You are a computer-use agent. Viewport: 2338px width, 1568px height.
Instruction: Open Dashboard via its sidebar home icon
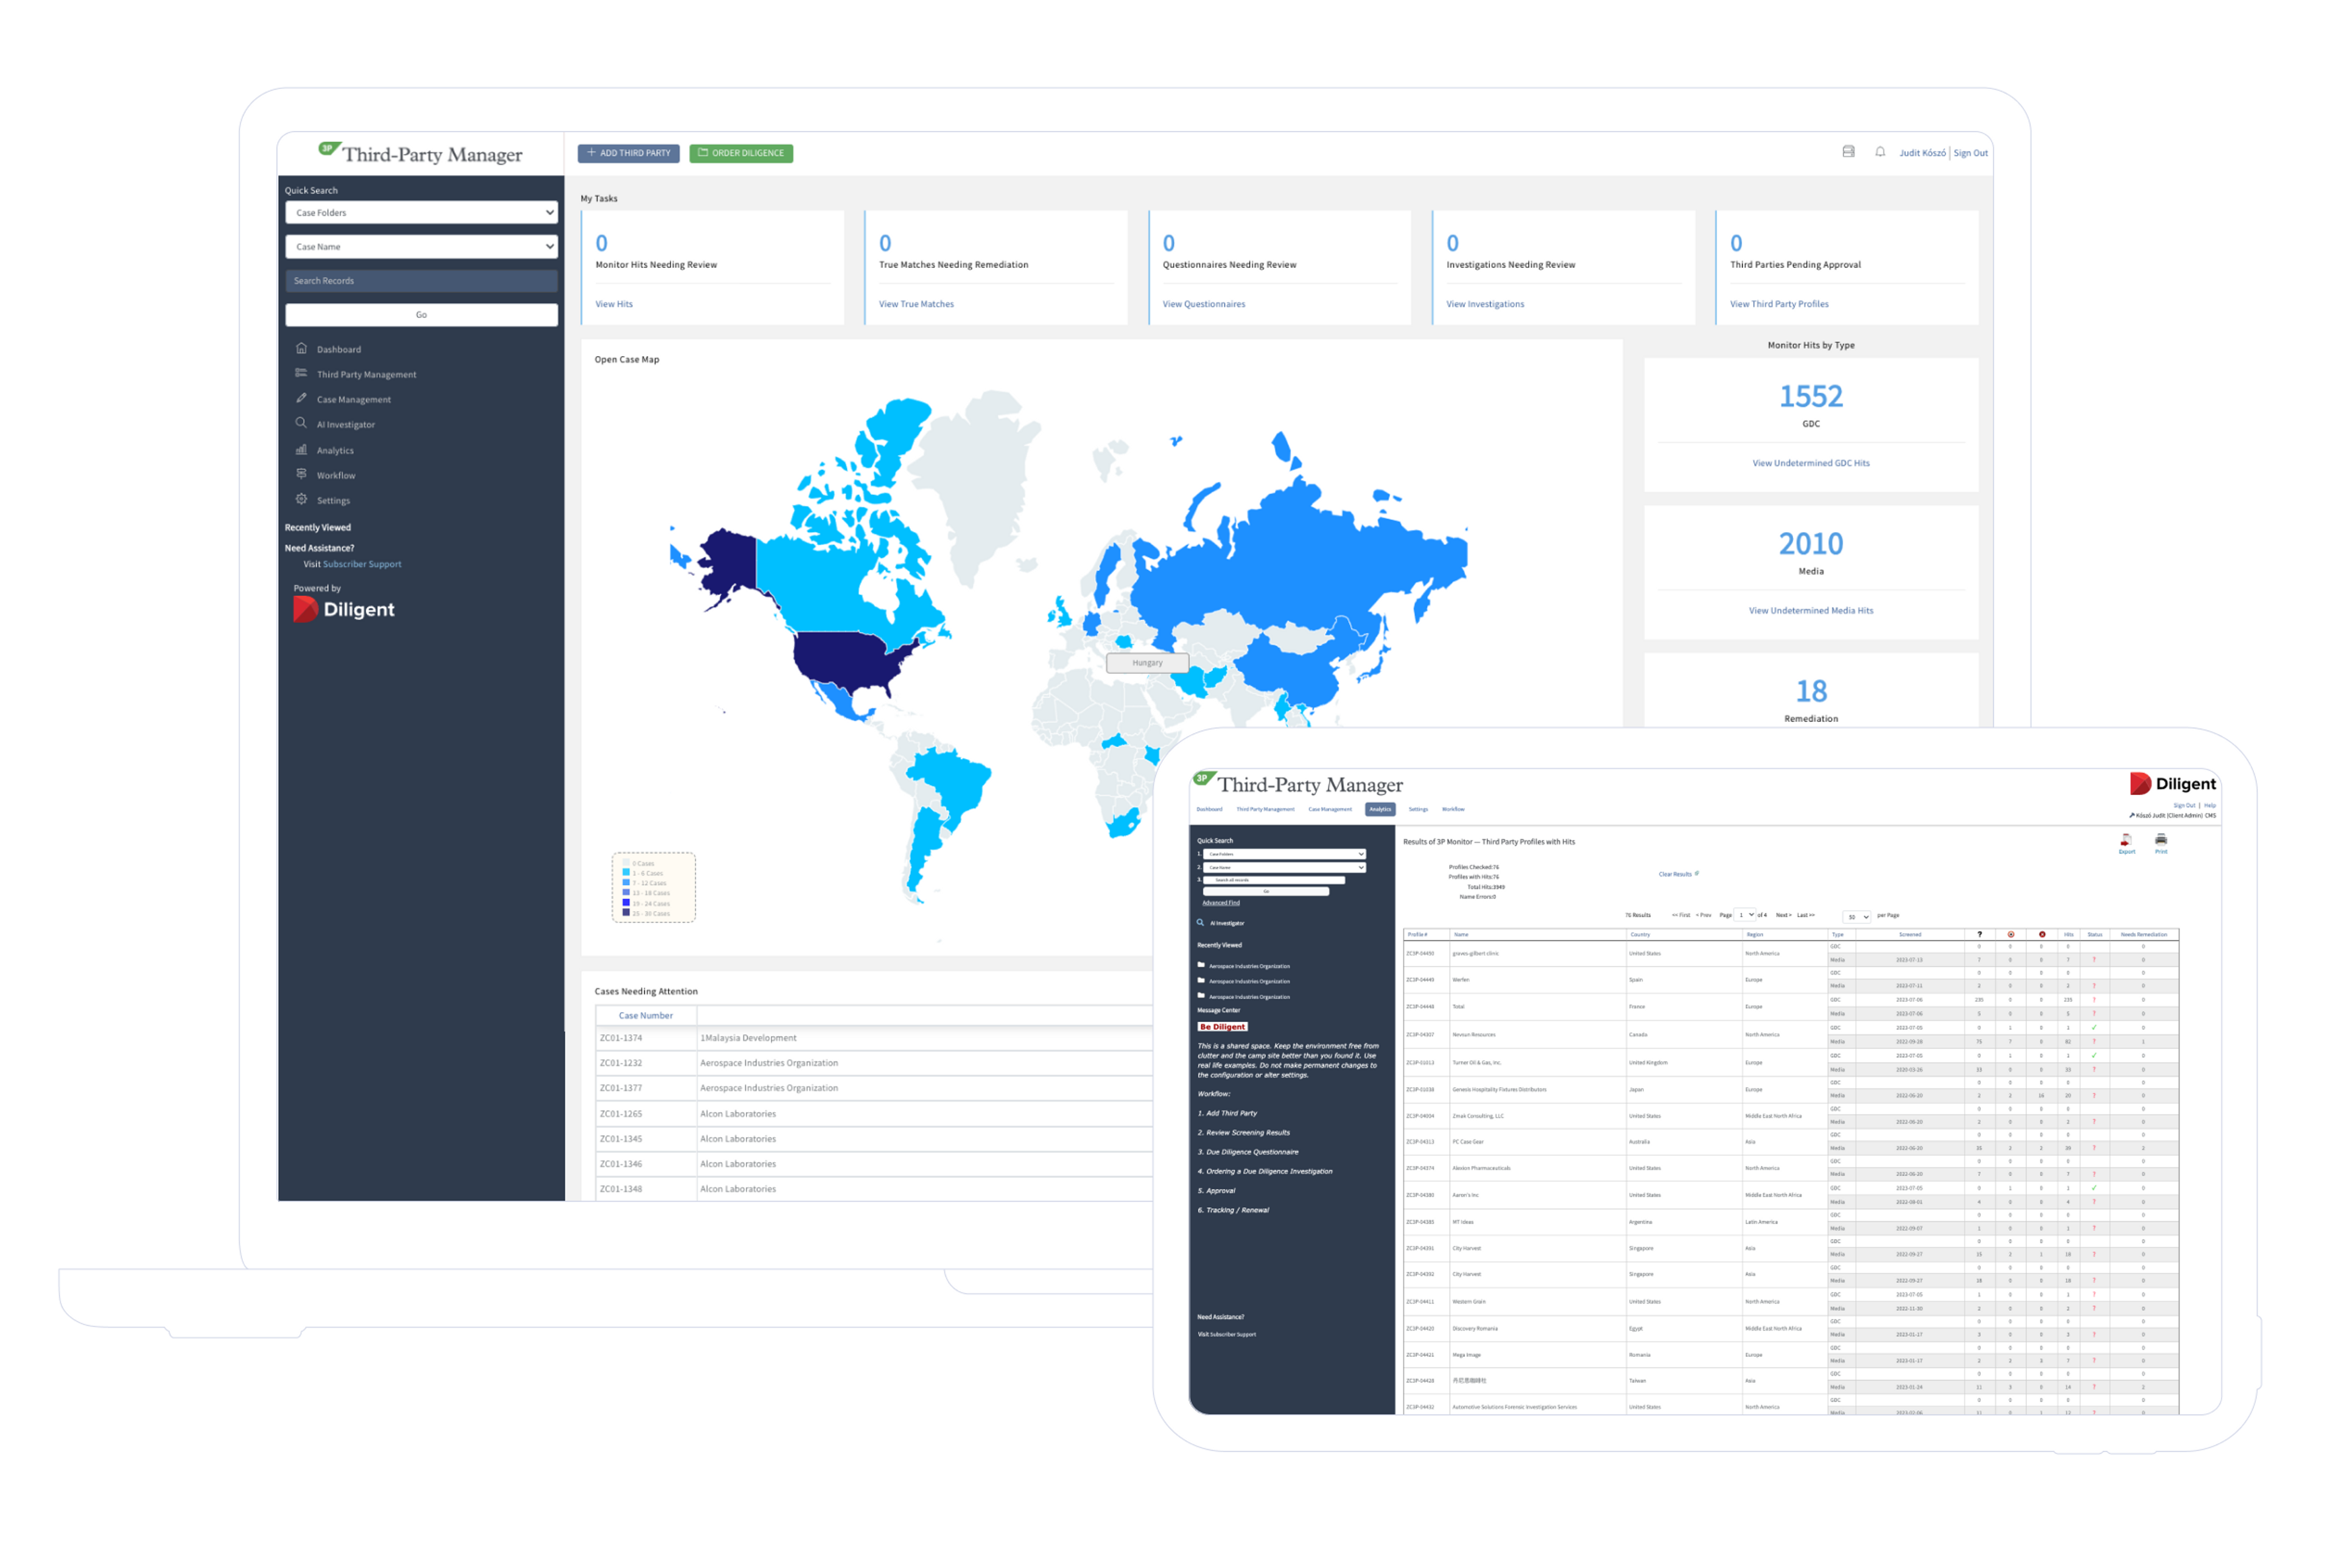pyautogui.click(x=301, y=348)
